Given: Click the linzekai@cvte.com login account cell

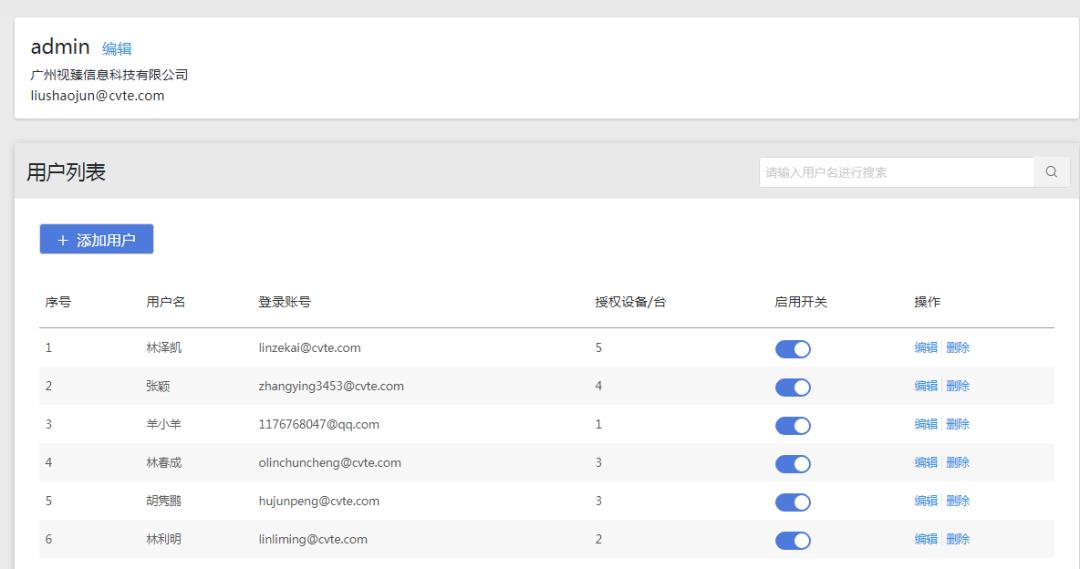Looking at the screenshot, I should [x=309, y=348].
